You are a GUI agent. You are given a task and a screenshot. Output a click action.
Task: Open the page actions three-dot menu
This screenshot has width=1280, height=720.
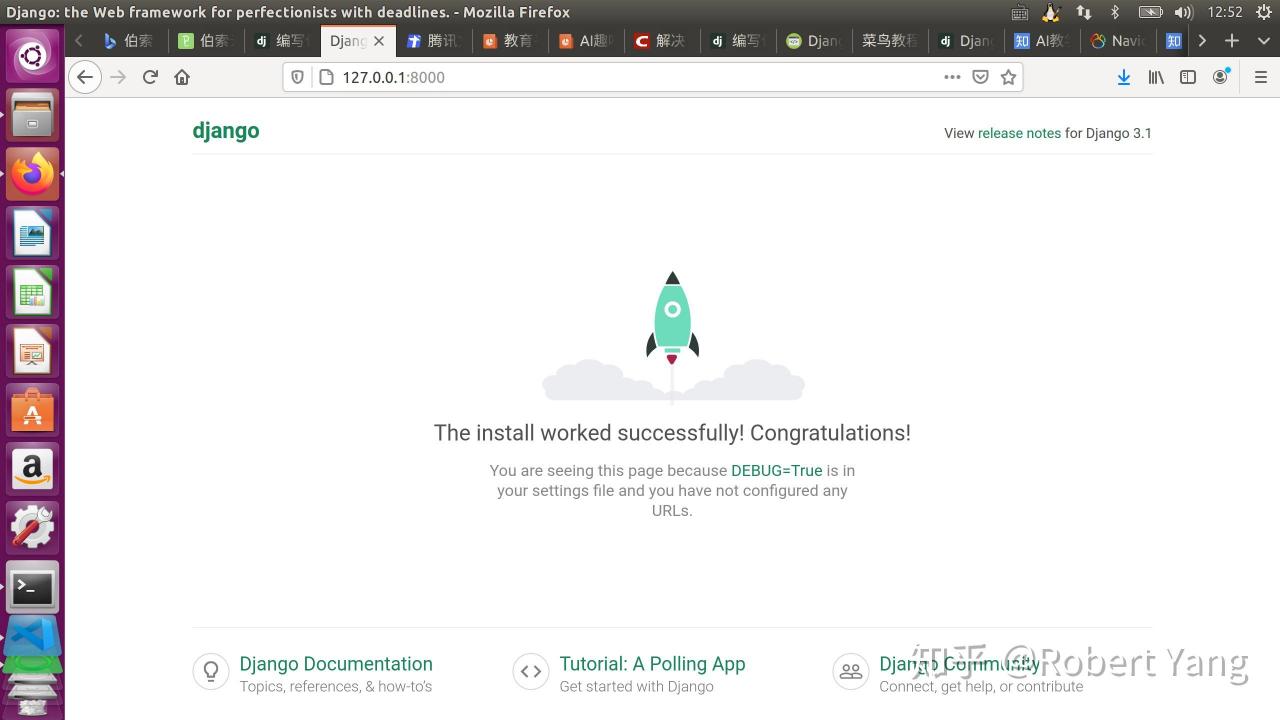(x=952, y=77)
